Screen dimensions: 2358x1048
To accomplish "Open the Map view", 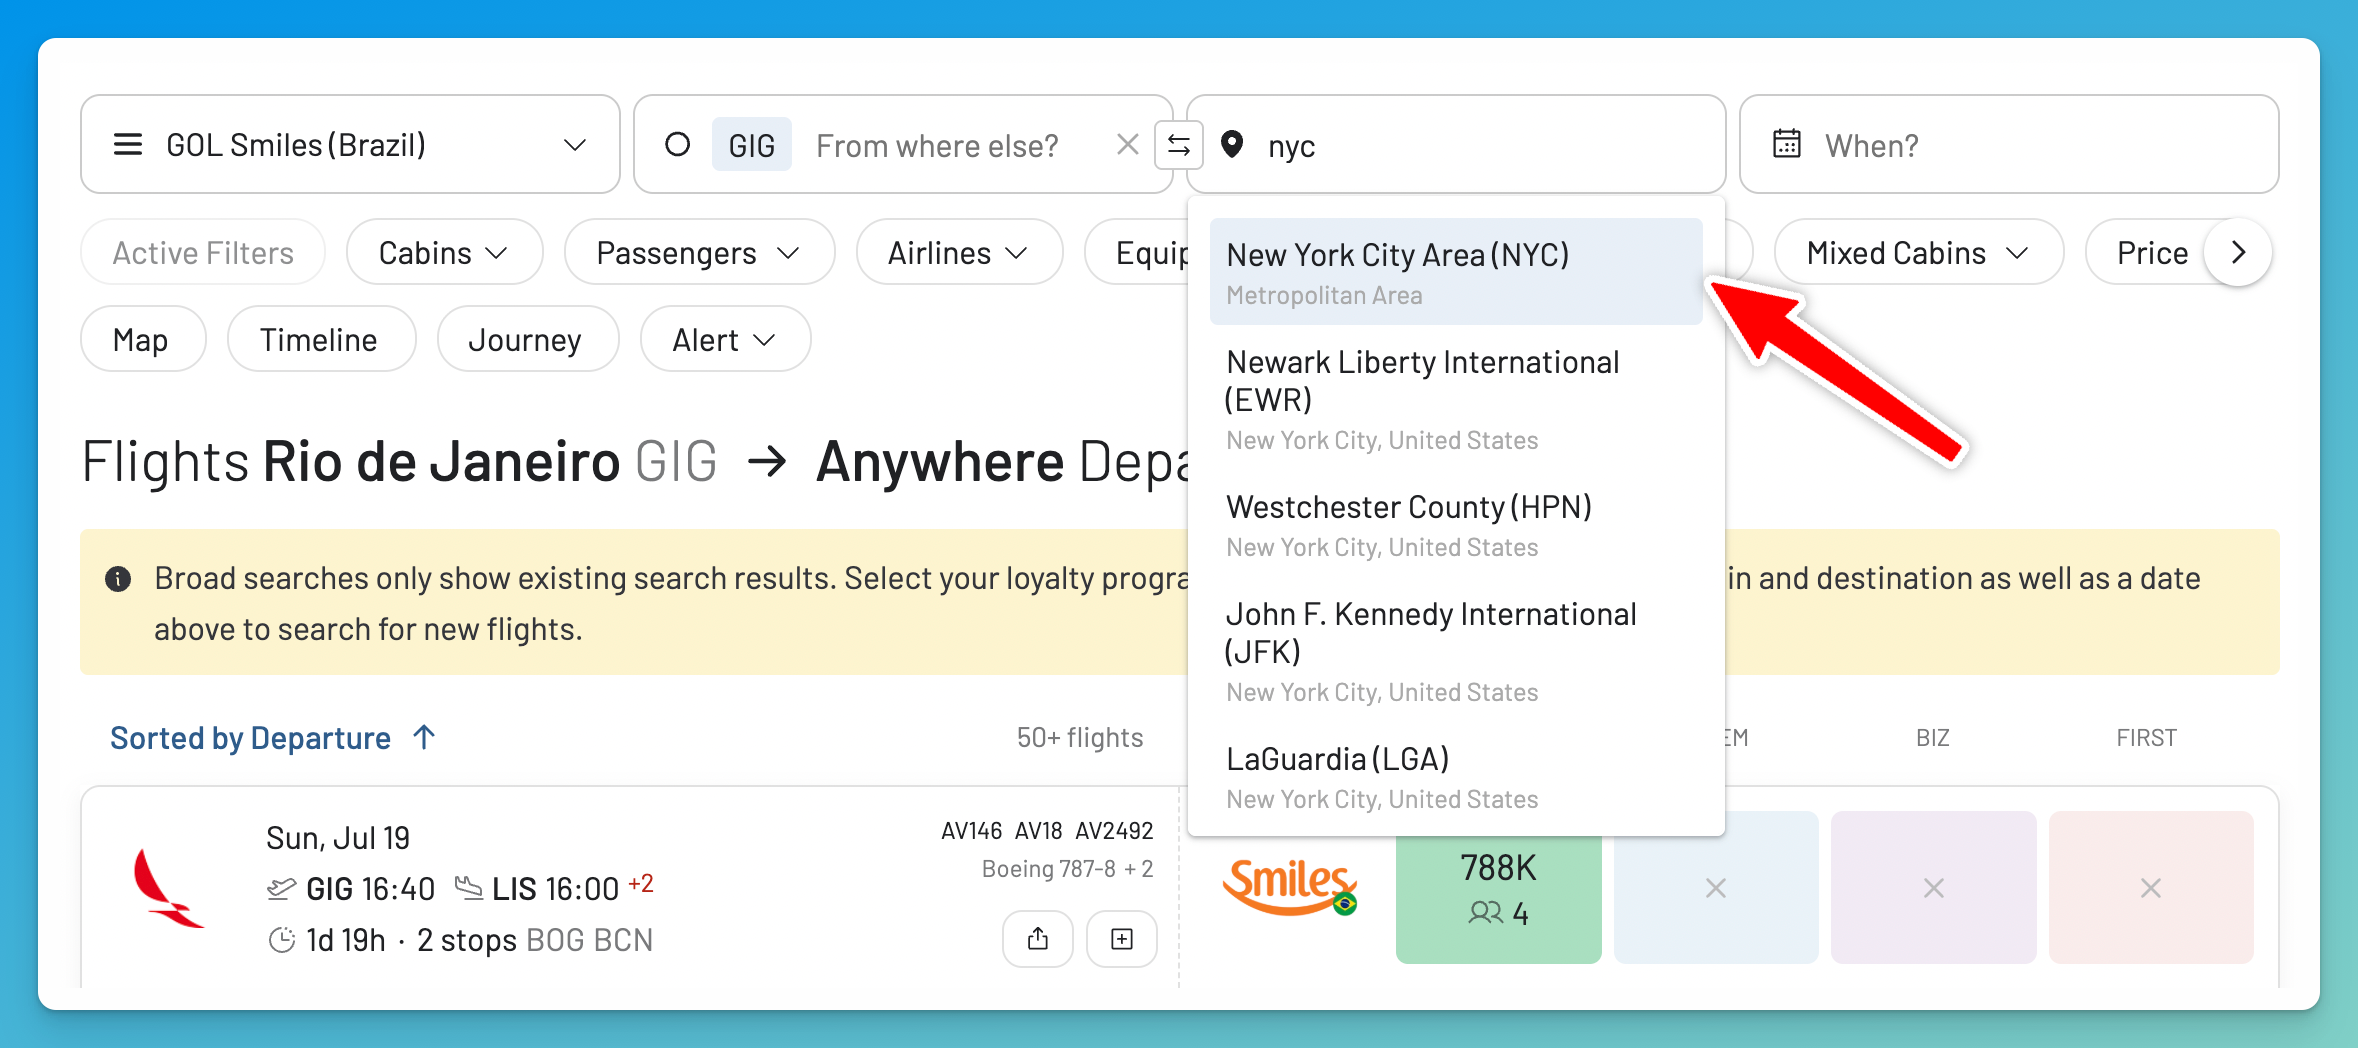I will tap(143, 340).
